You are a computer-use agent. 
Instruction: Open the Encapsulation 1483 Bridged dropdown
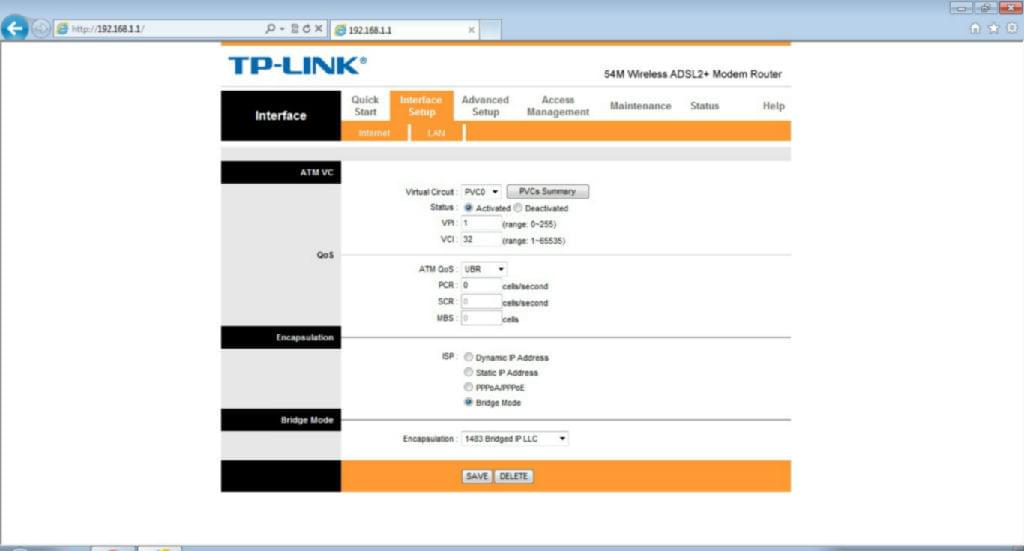[x=514, y=438]
